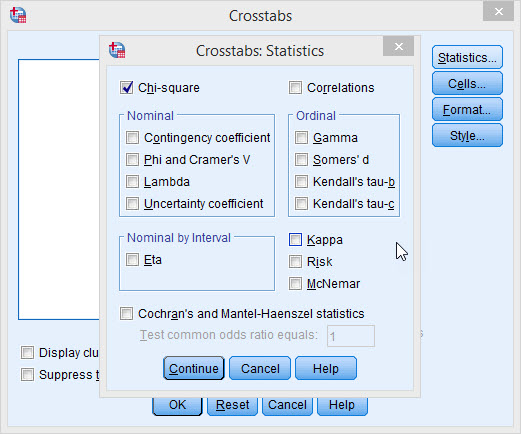Click the Crosstabs: Statistics dialog title icon
This screenshot has height=434, width=521.
point(117,50)
